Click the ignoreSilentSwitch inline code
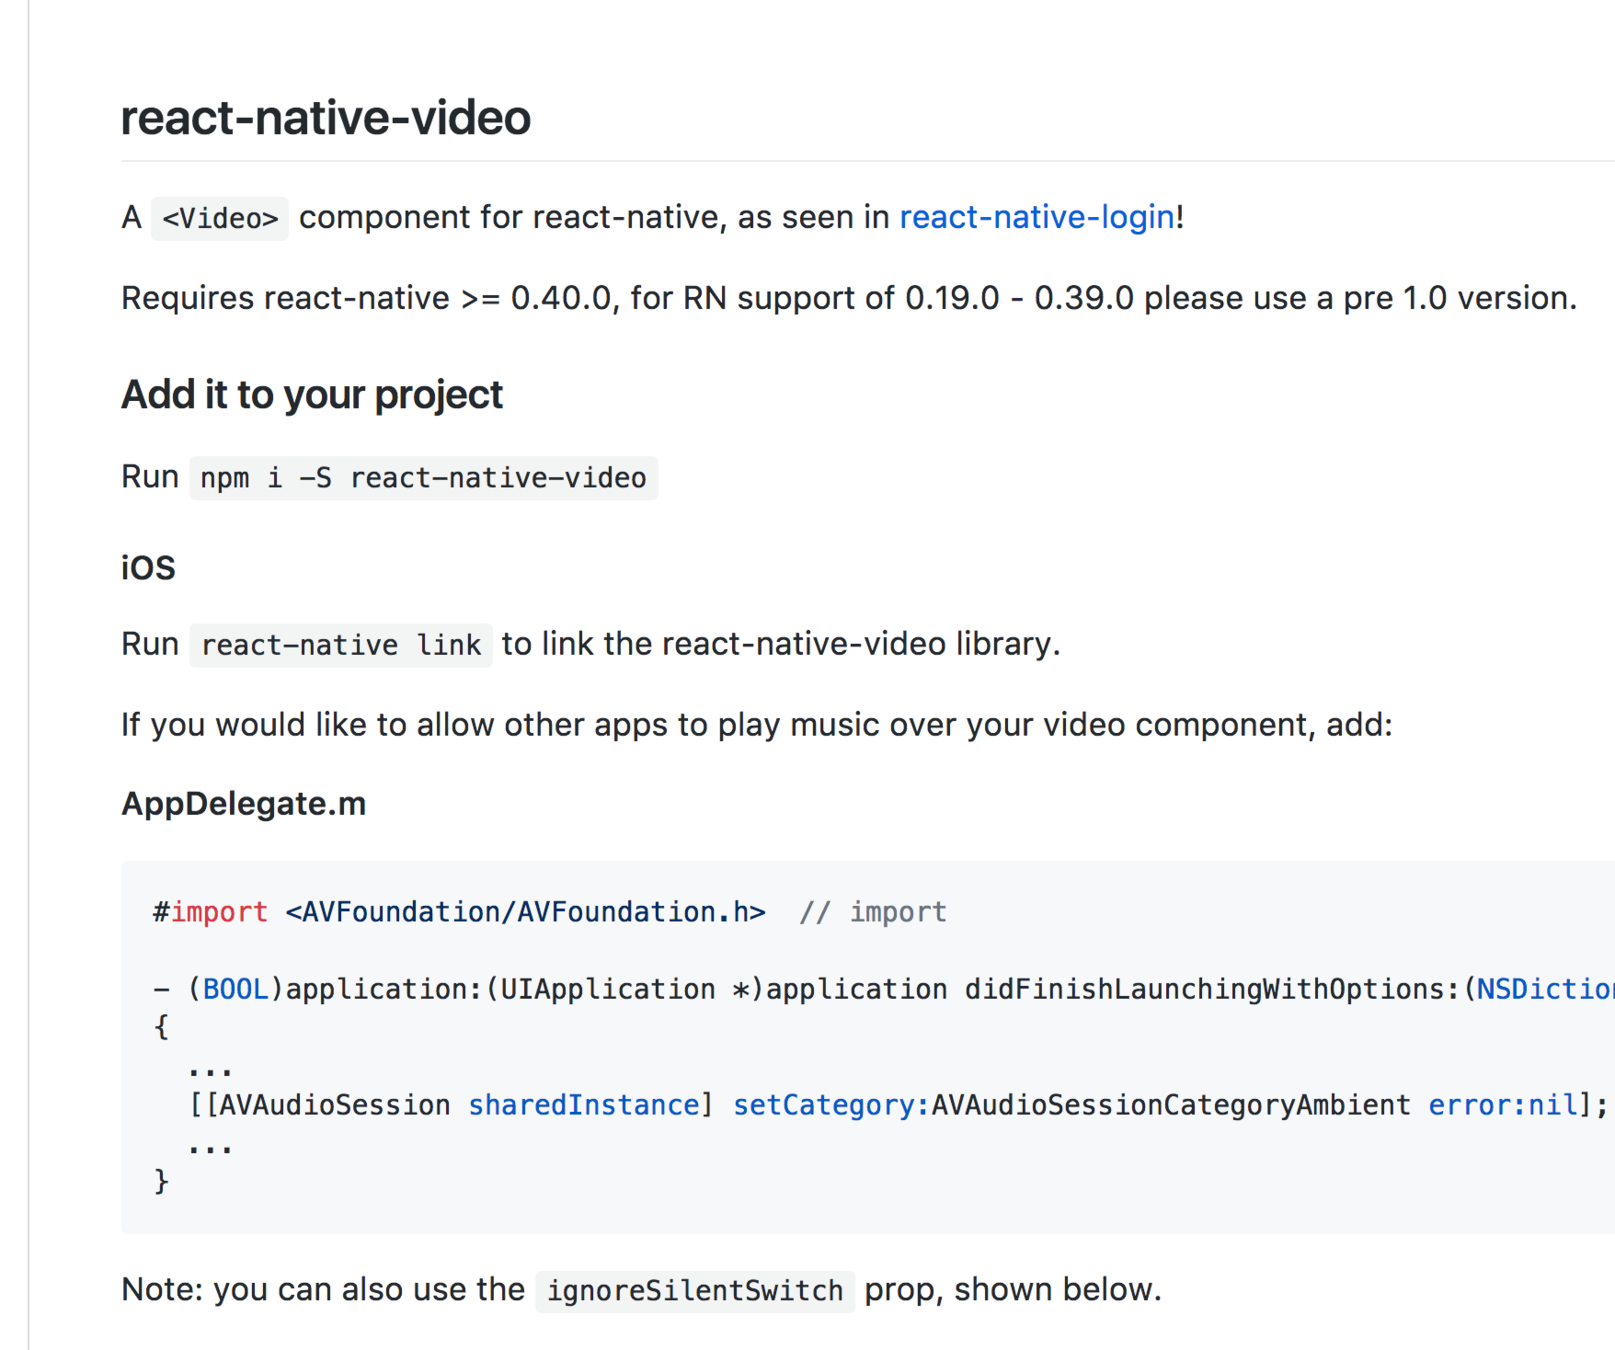The width and height of the screenshot is (1615, 1350). click(x=695, y=1291)
